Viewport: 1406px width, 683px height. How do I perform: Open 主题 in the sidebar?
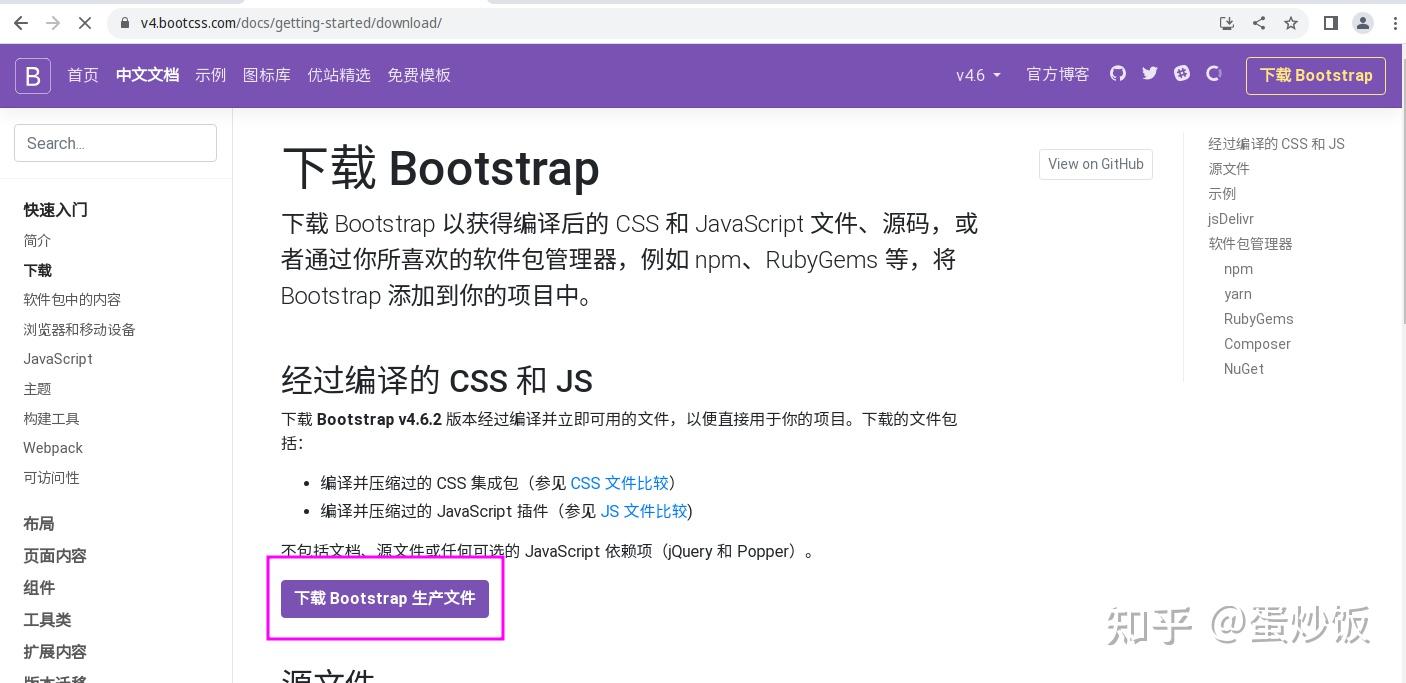pos(37,389)
